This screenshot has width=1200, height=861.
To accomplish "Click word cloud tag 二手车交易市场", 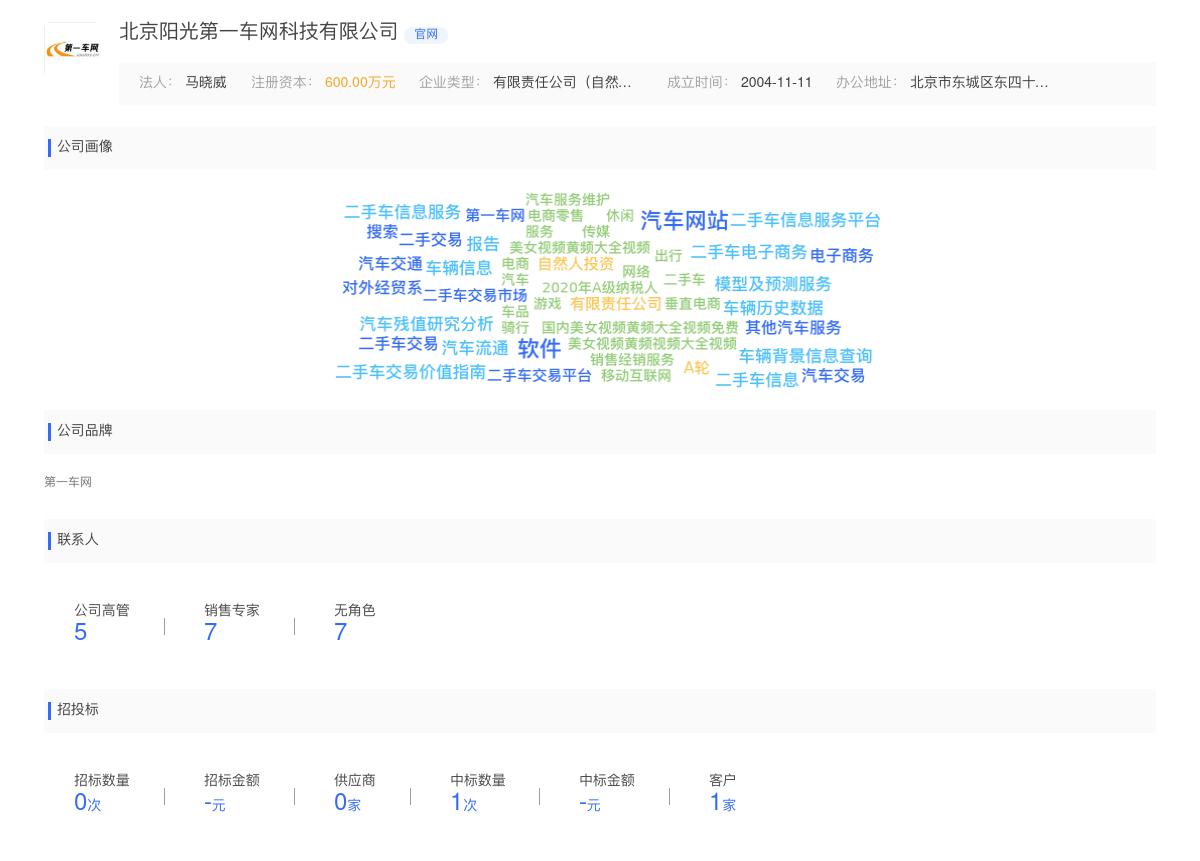I will 474,296.
